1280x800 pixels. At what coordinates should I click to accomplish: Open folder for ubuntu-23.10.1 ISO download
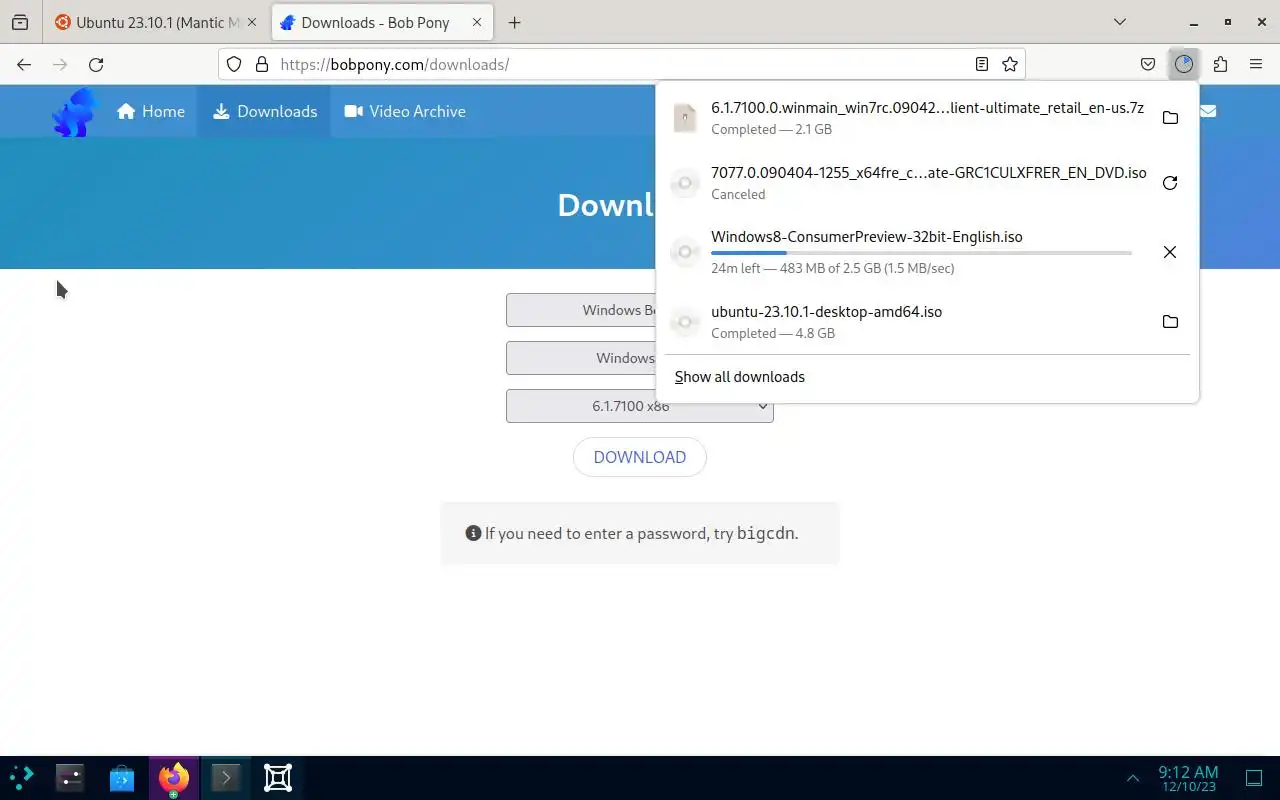1170,322
